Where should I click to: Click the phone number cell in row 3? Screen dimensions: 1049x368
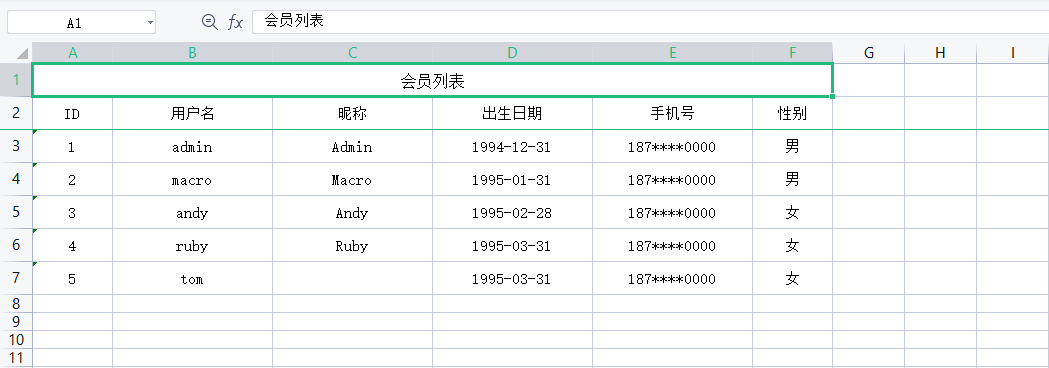[x=672, y=147]
